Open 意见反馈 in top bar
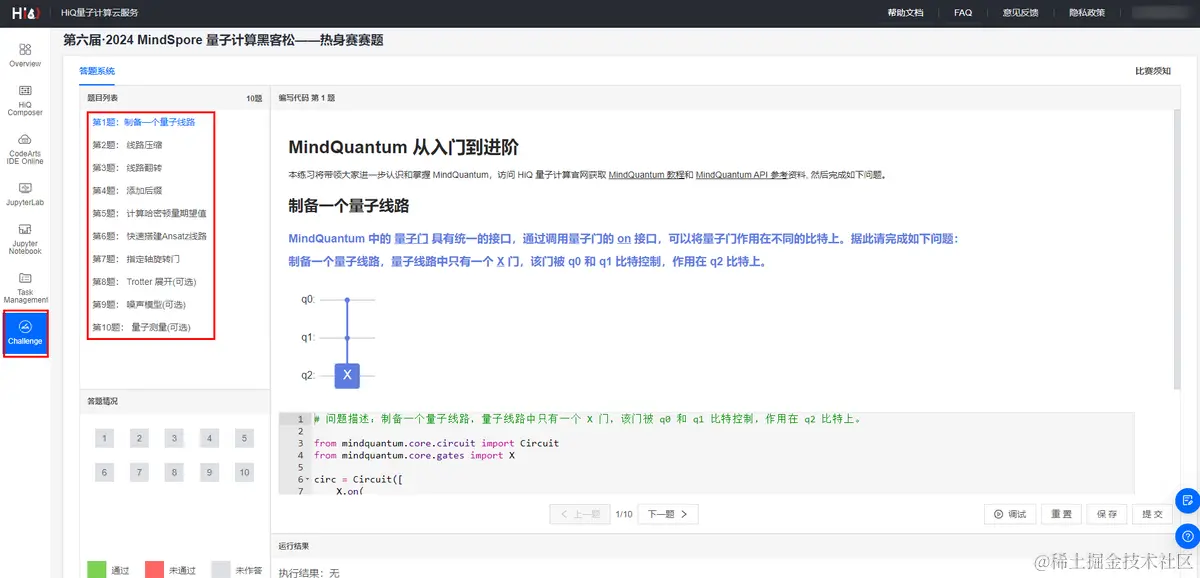1200x578 pixels. coord(1020,13)
